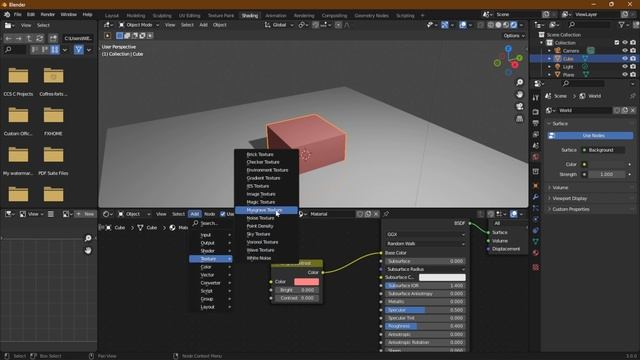Select solid viewport shading mode
Screen dimensions: 640x360
498,25
